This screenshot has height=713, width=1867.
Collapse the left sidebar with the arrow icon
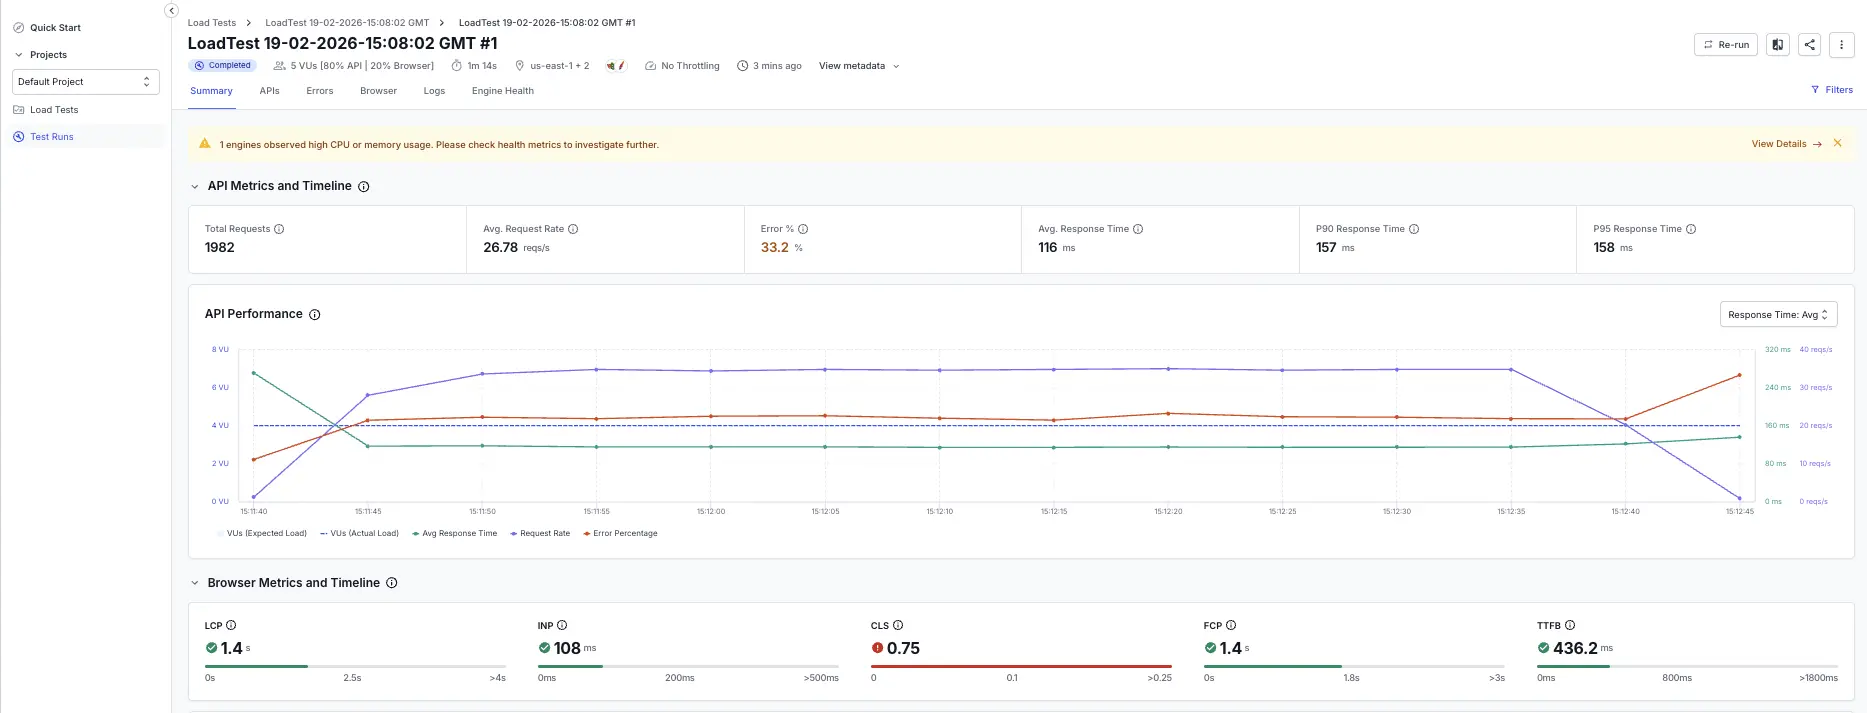(171, 10)
